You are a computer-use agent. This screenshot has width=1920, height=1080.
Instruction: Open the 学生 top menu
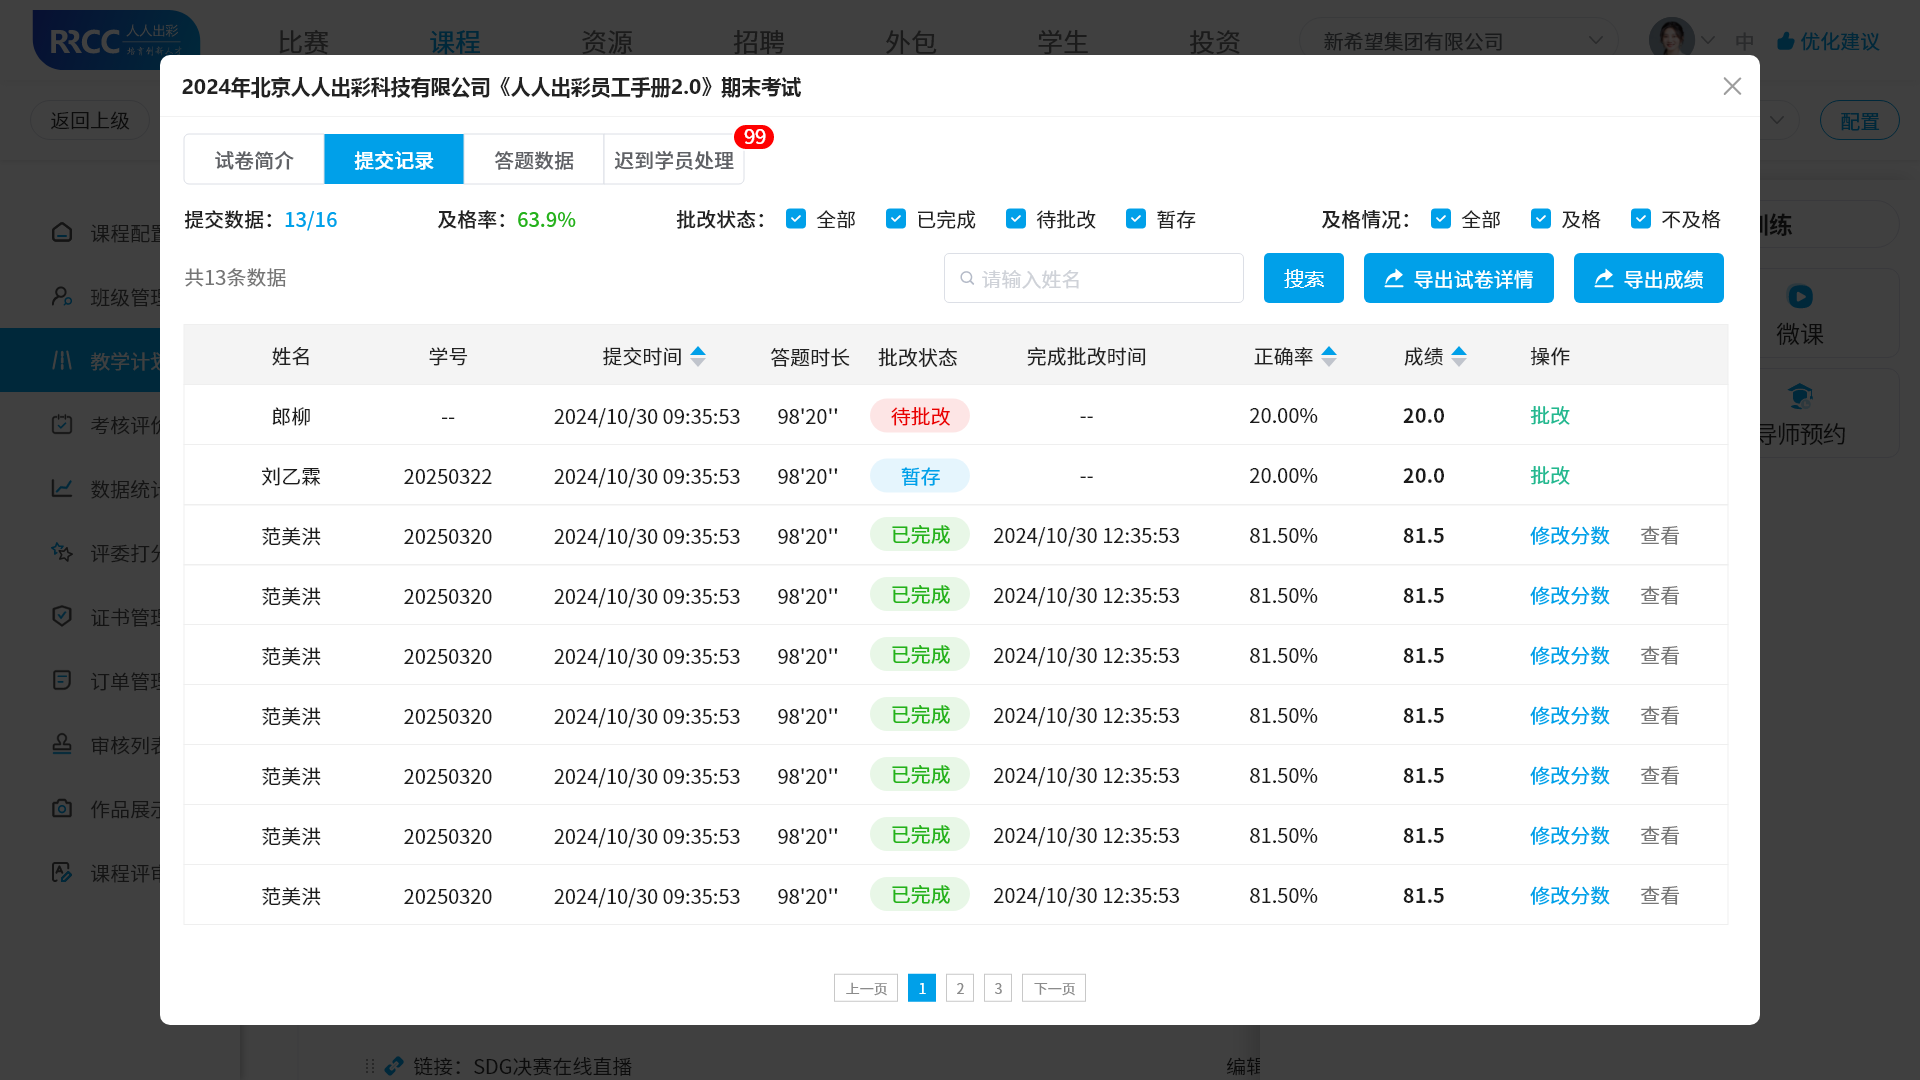point(1063,42)
